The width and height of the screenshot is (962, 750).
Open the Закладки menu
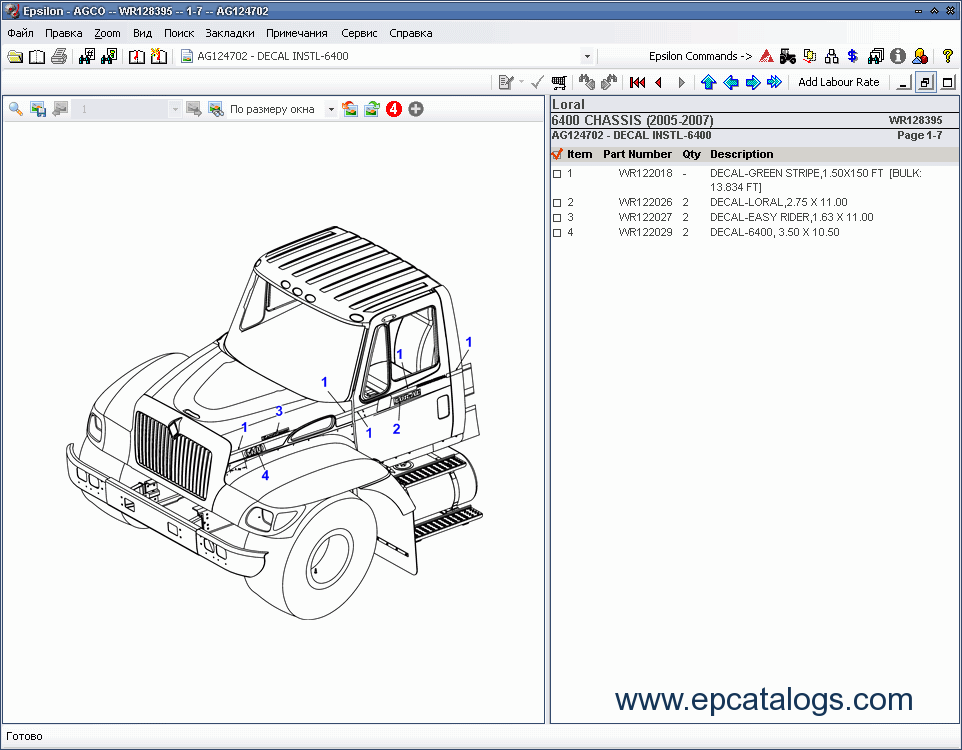[x=230, y=33]
